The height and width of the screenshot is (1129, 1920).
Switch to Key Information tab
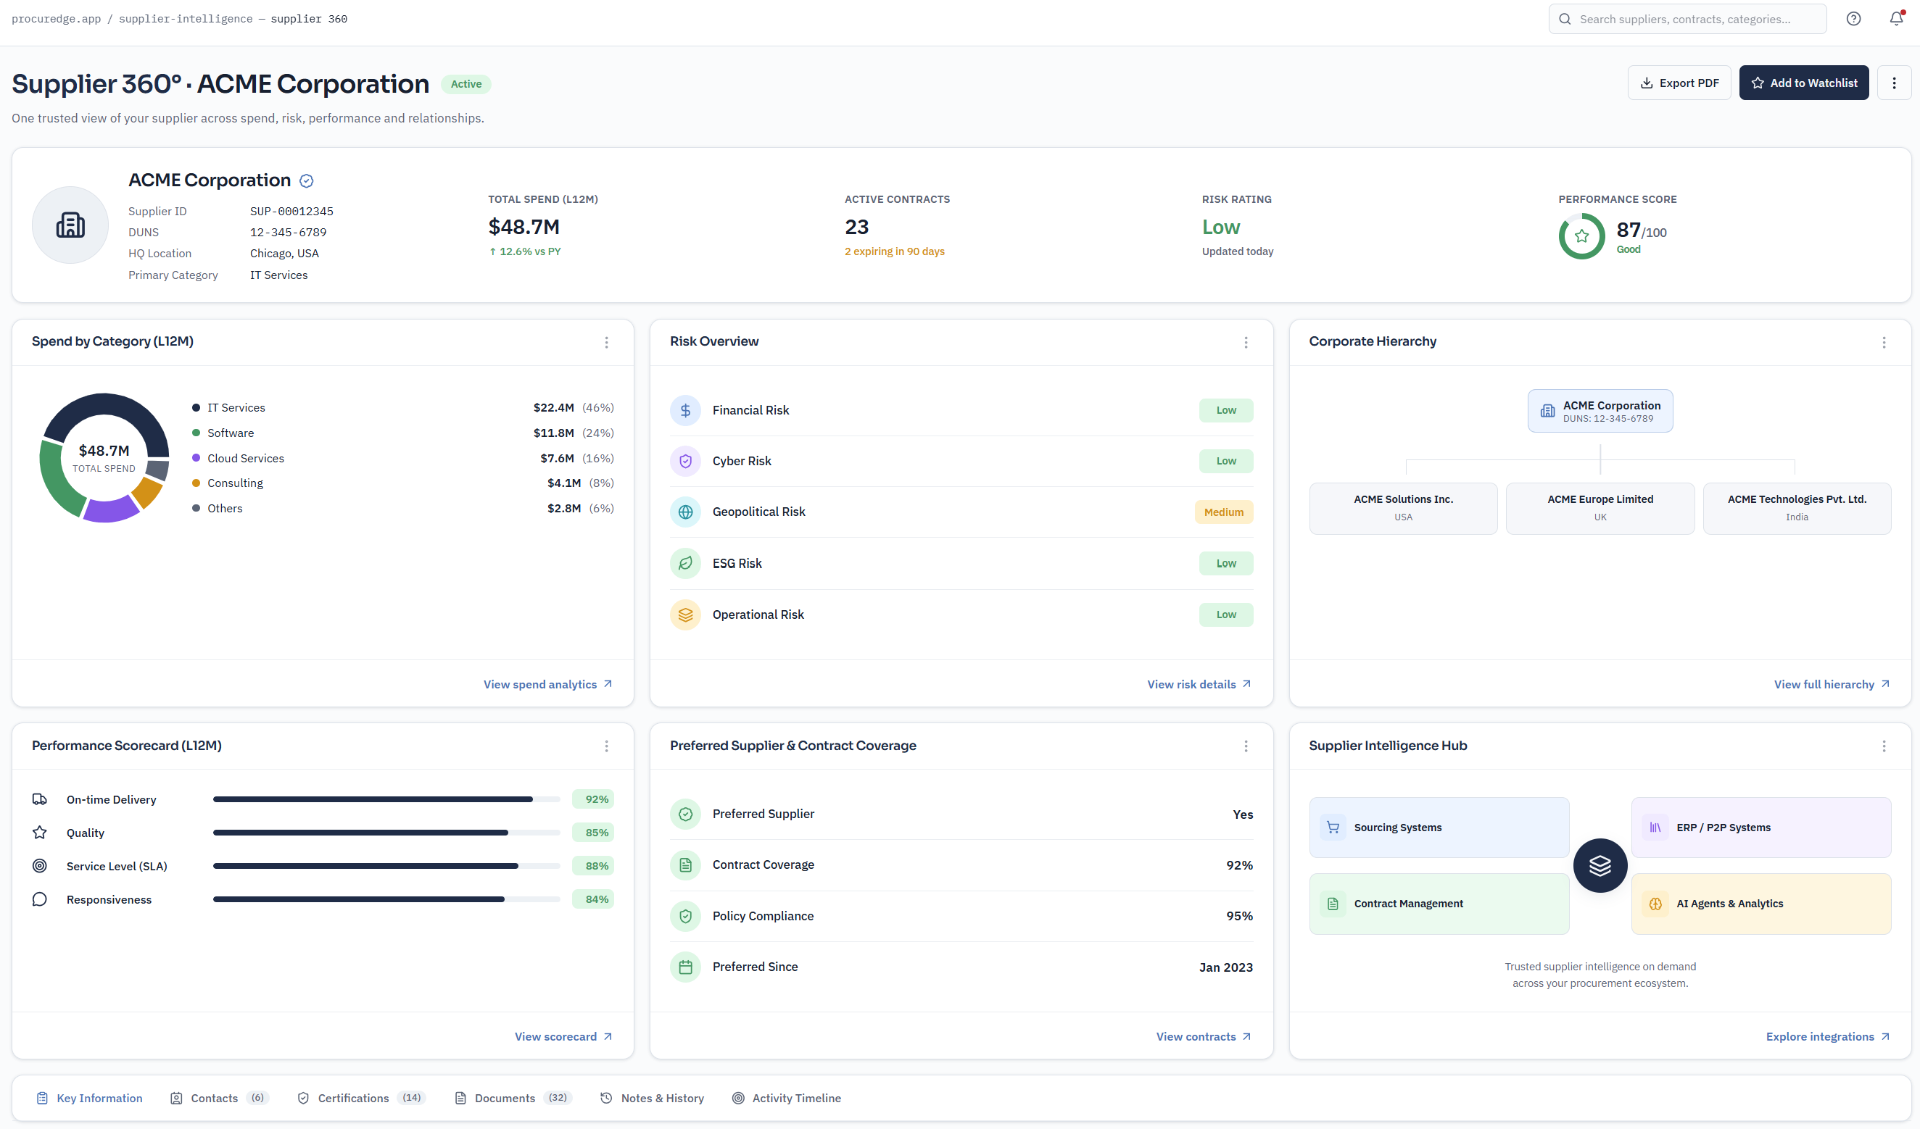(x=89, y=1098)
